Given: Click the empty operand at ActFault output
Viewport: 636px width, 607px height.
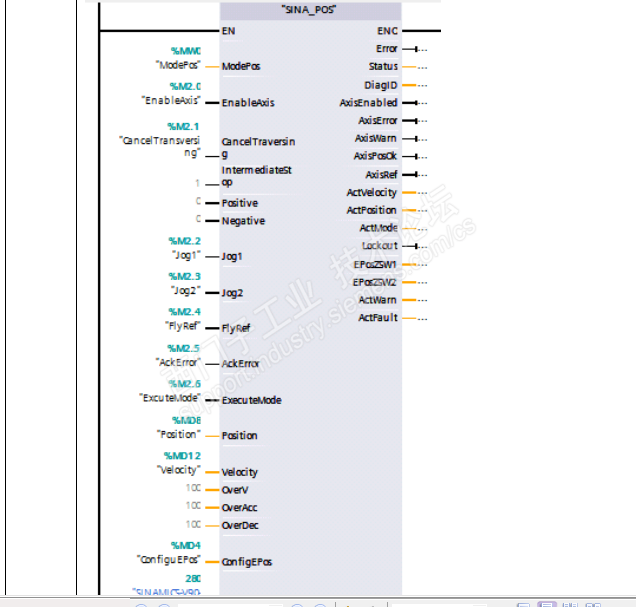Looking at the screenshot, I should 423,319.
